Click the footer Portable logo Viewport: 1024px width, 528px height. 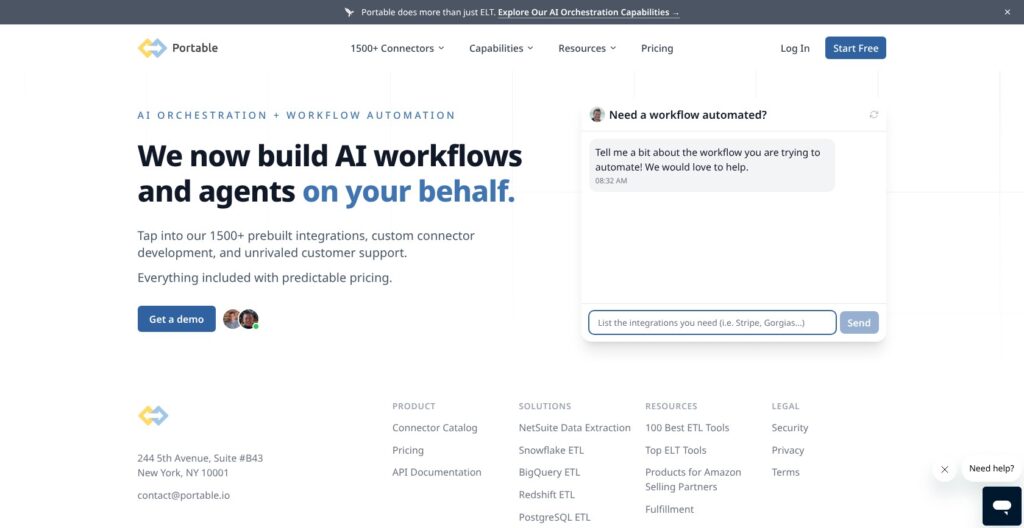(153, 416)
